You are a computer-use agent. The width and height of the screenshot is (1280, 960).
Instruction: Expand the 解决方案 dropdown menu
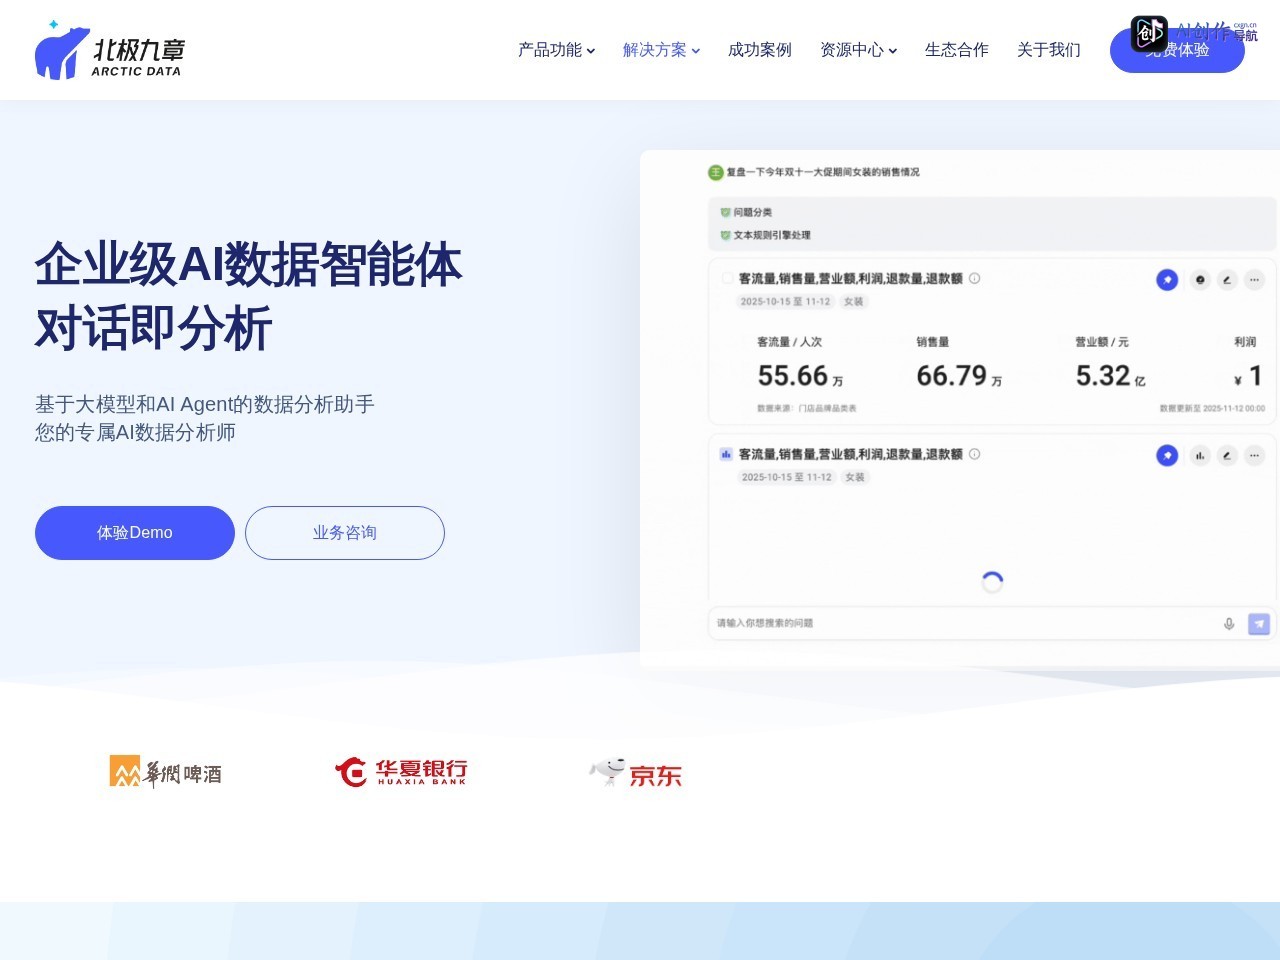click(x=662, y=50)
